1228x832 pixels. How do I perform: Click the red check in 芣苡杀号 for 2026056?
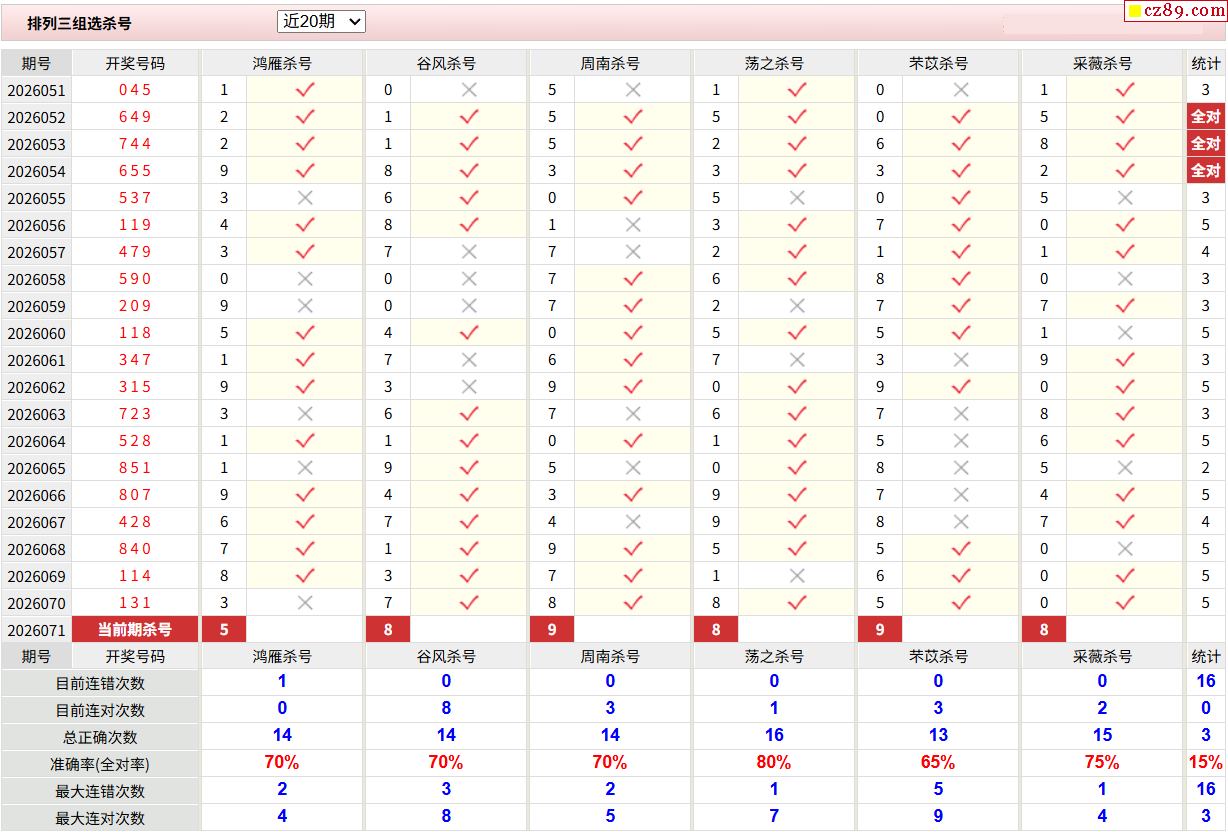(961, 225)
